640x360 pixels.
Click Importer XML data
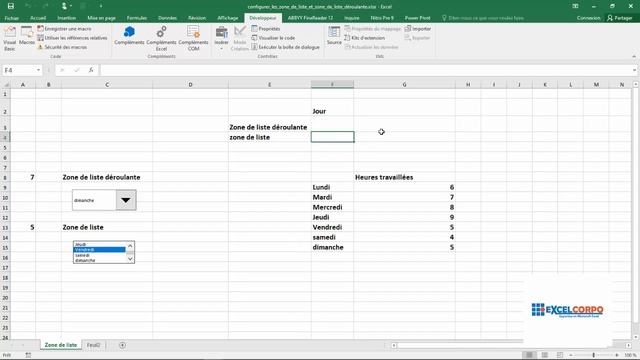tap(418, 29)
